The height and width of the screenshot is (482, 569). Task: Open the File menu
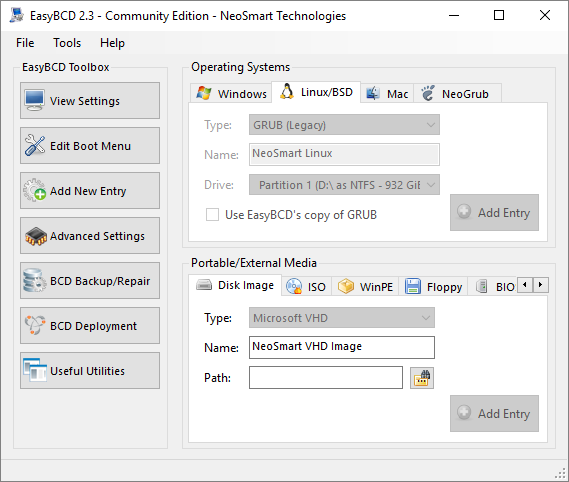point(25,43)
